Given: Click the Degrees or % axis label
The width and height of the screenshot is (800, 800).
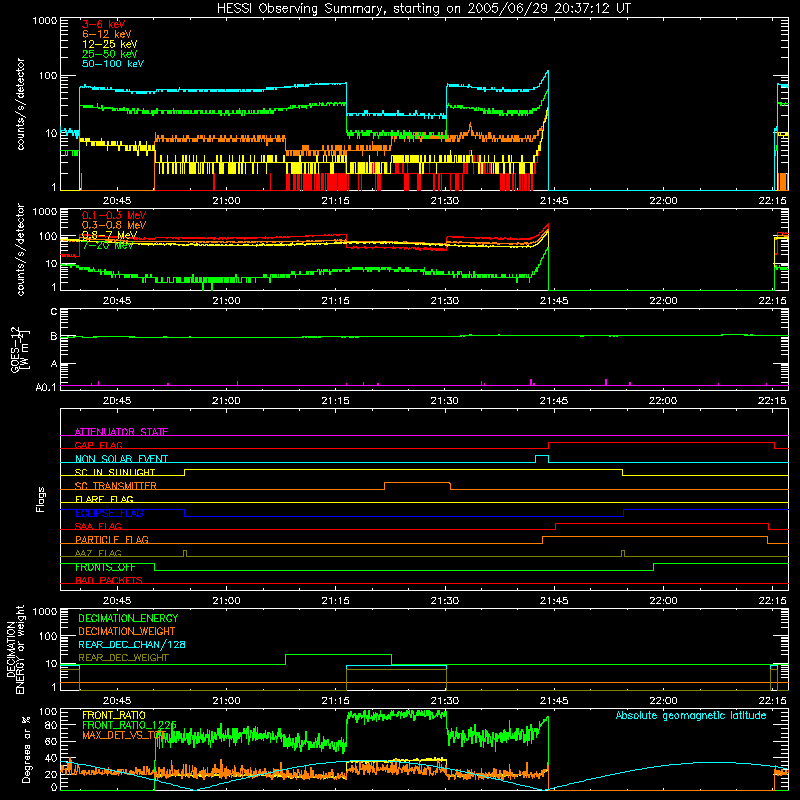Looking at the screenshot, I should click(x=26, y=749).
